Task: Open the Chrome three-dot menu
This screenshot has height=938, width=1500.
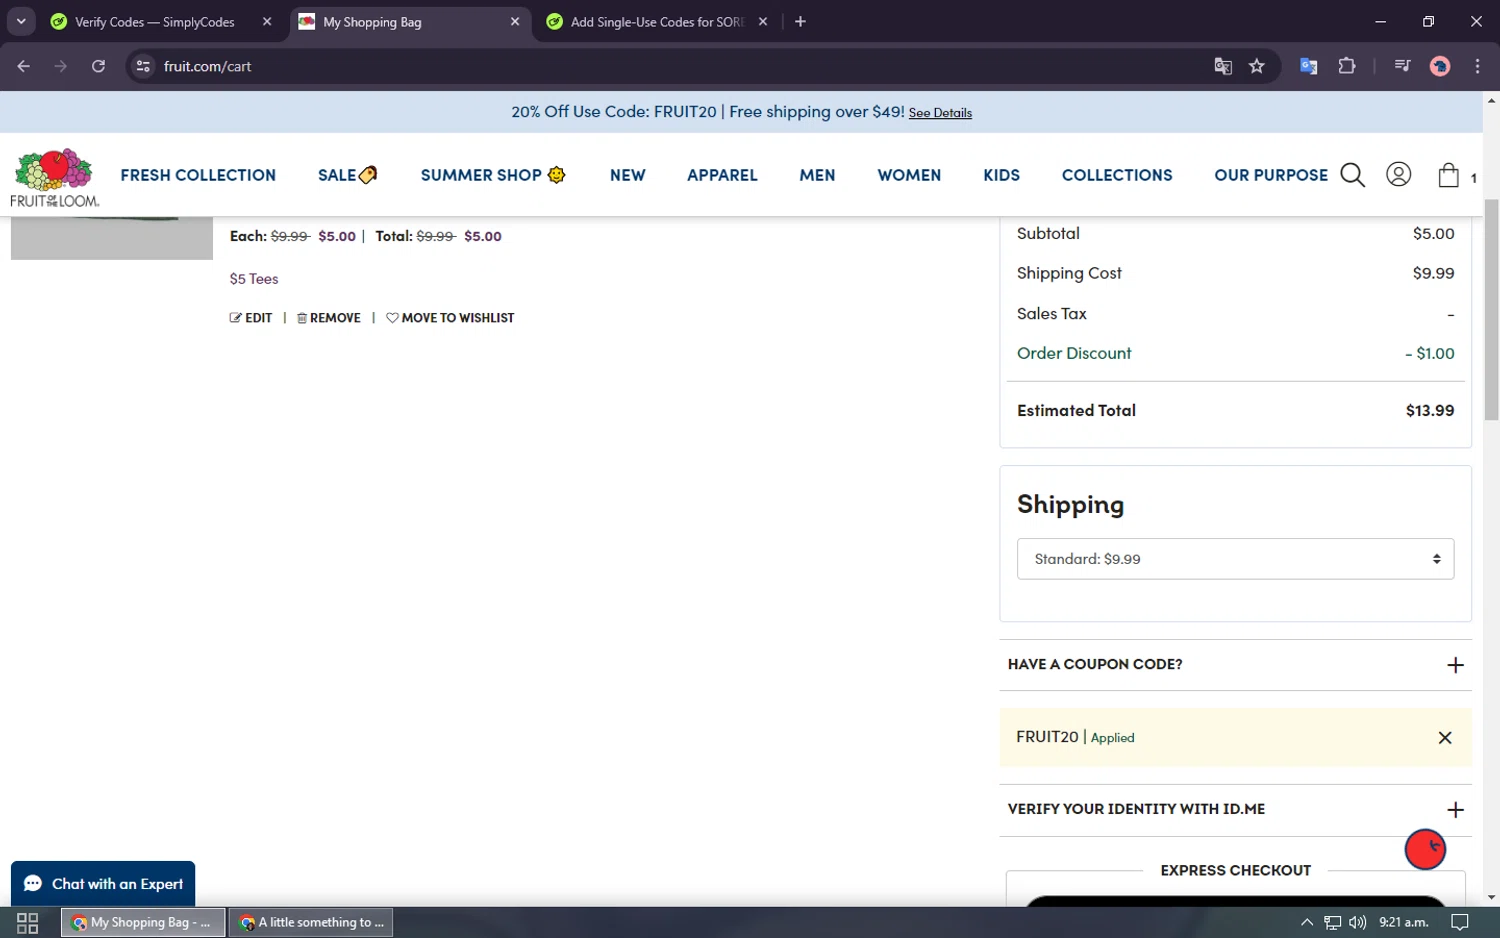Action: [1477, 66]
